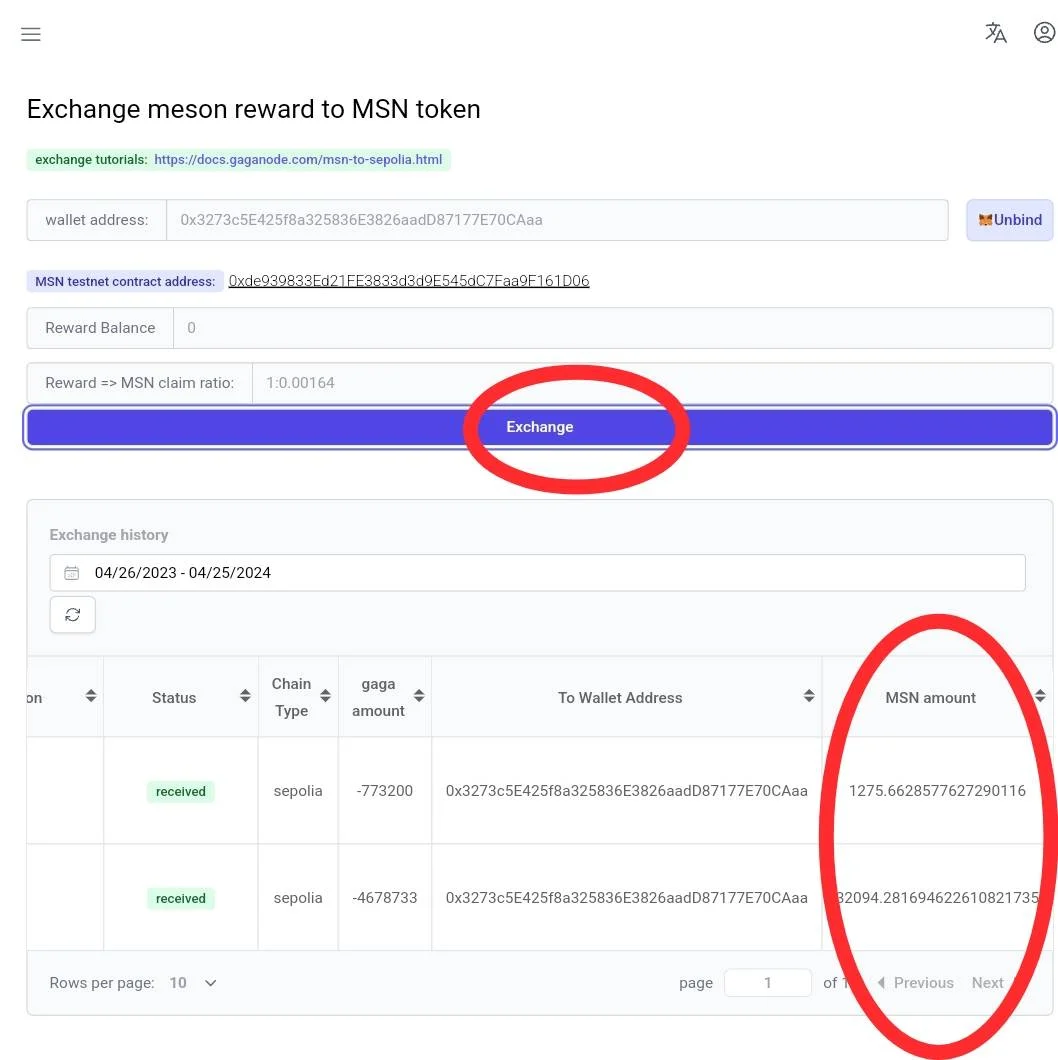Open the hamburger navigation menu
1058x1060 pixels.
point(30,34)
